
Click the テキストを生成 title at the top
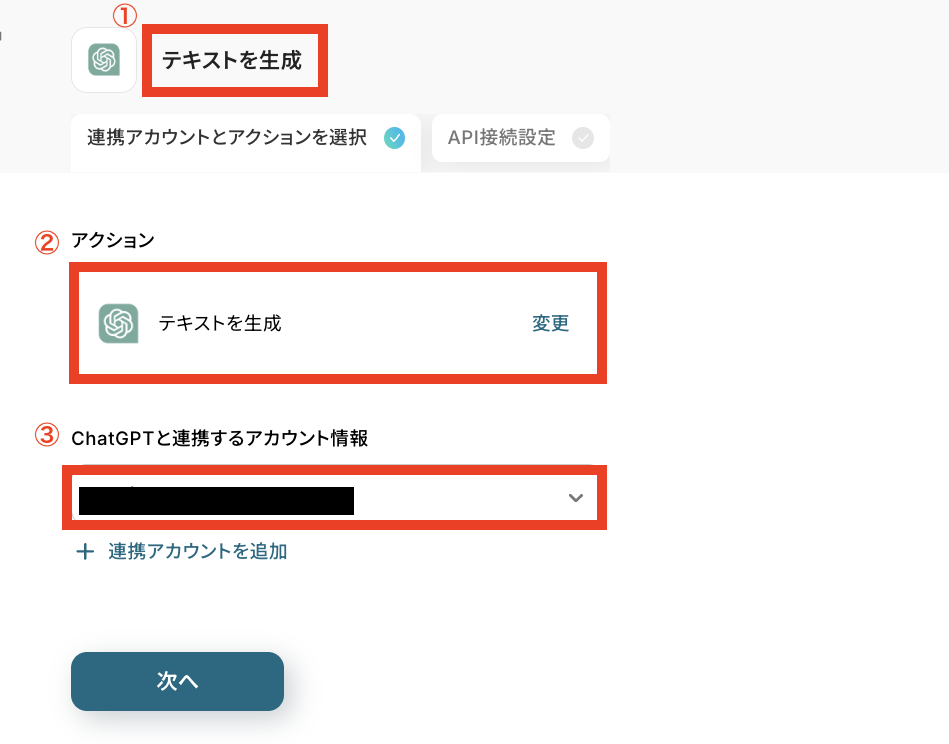pyautogui.click(x=231, y=60)
